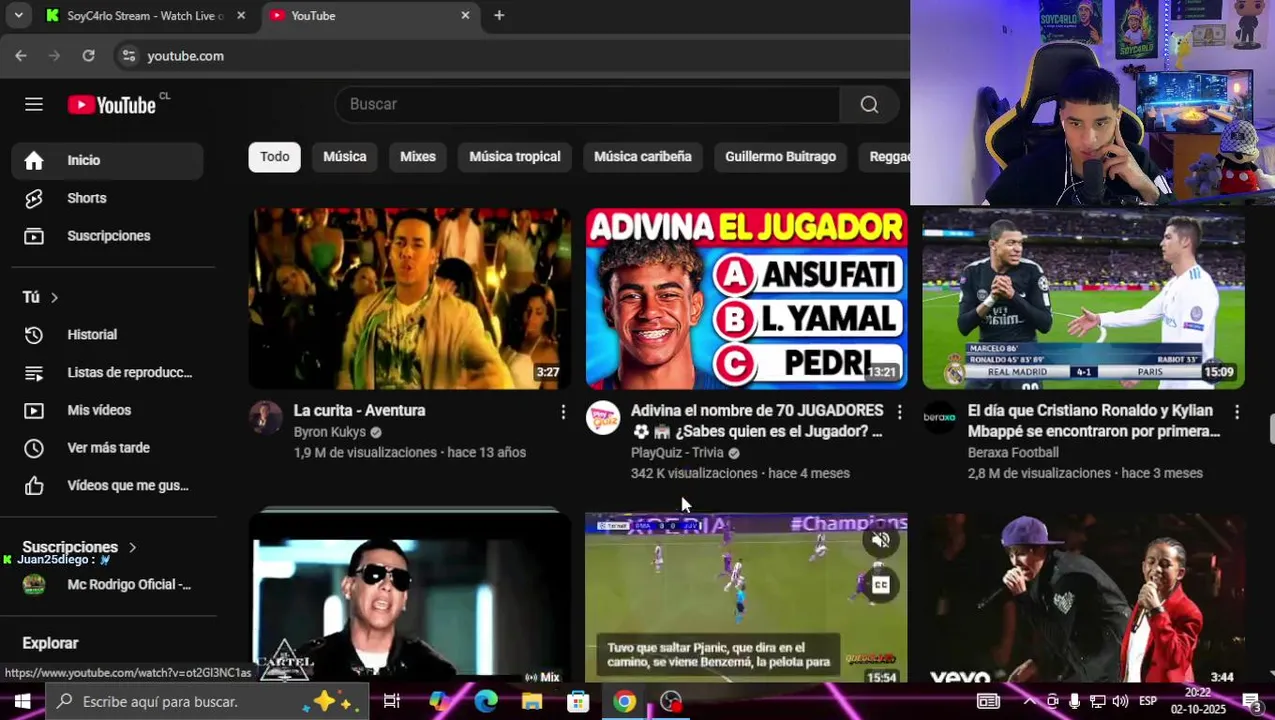Open Beraxa Football channel link
The image size is (1275, 720).
[1013, 453]
